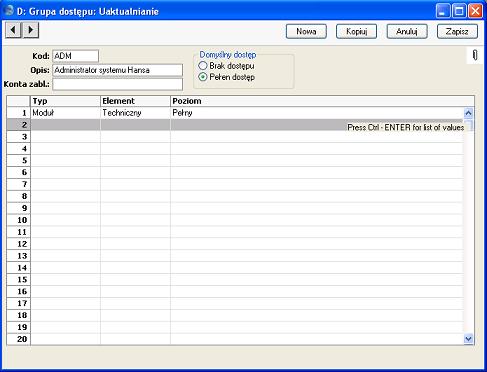Select row number 5 header
The height and width of the screenshot is (372, 487).
[x=19, y=161]
